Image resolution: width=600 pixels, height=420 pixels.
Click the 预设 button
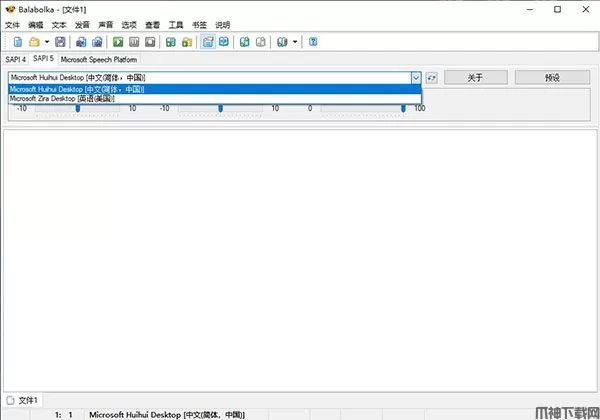pos(552,77)
